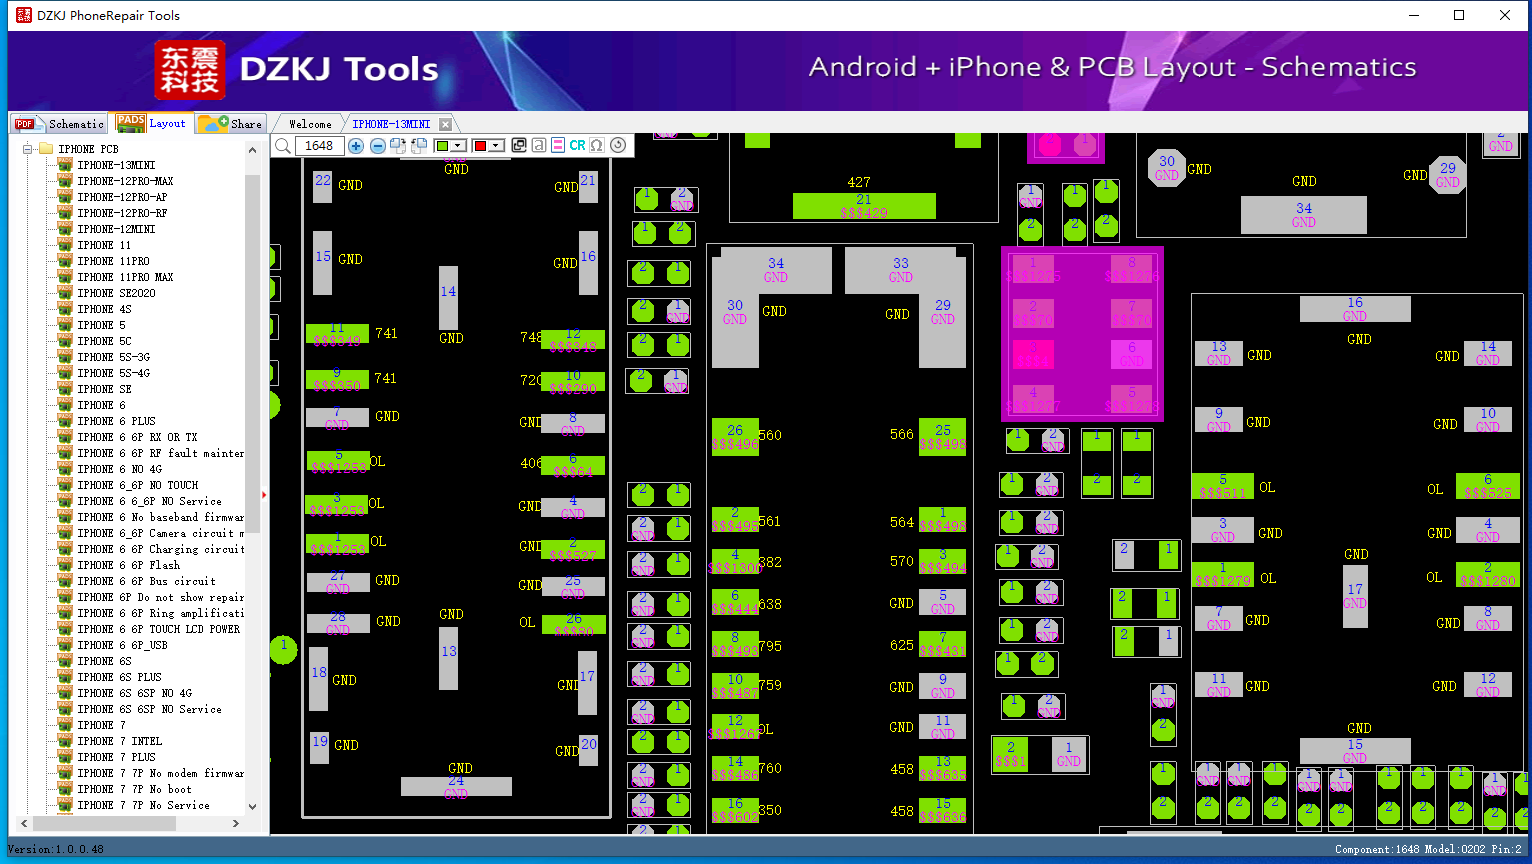
Task: Switch to the Schematic tab
Action: [60, 124]
